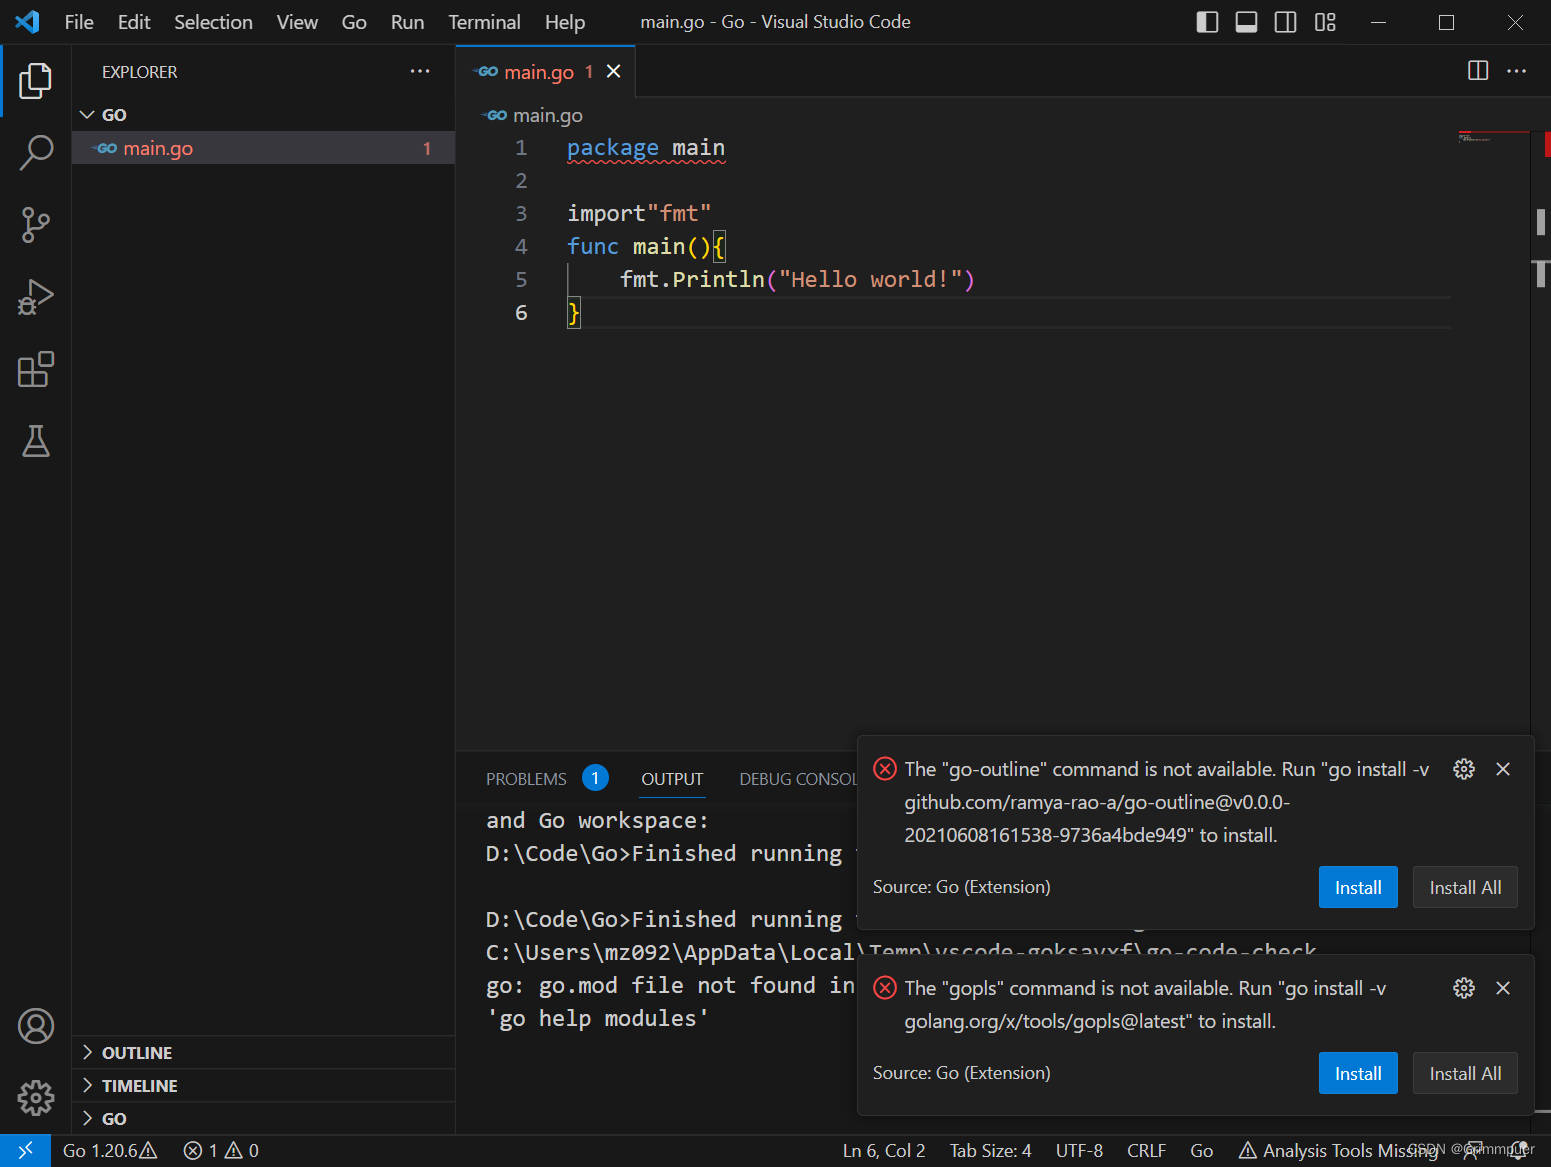
Task: Open the Manage gear in activity bar
Action: point(36,1098)
